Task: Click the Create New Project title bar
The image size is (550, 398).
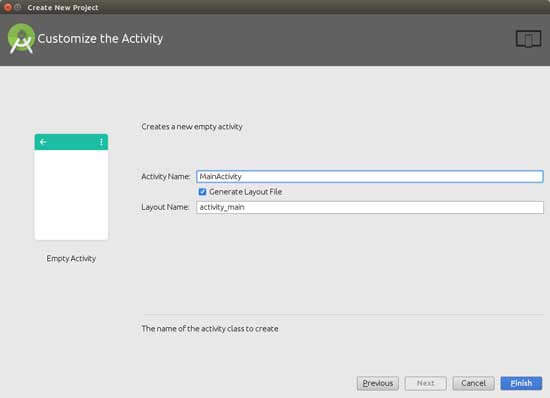Action: click(63, 7)
